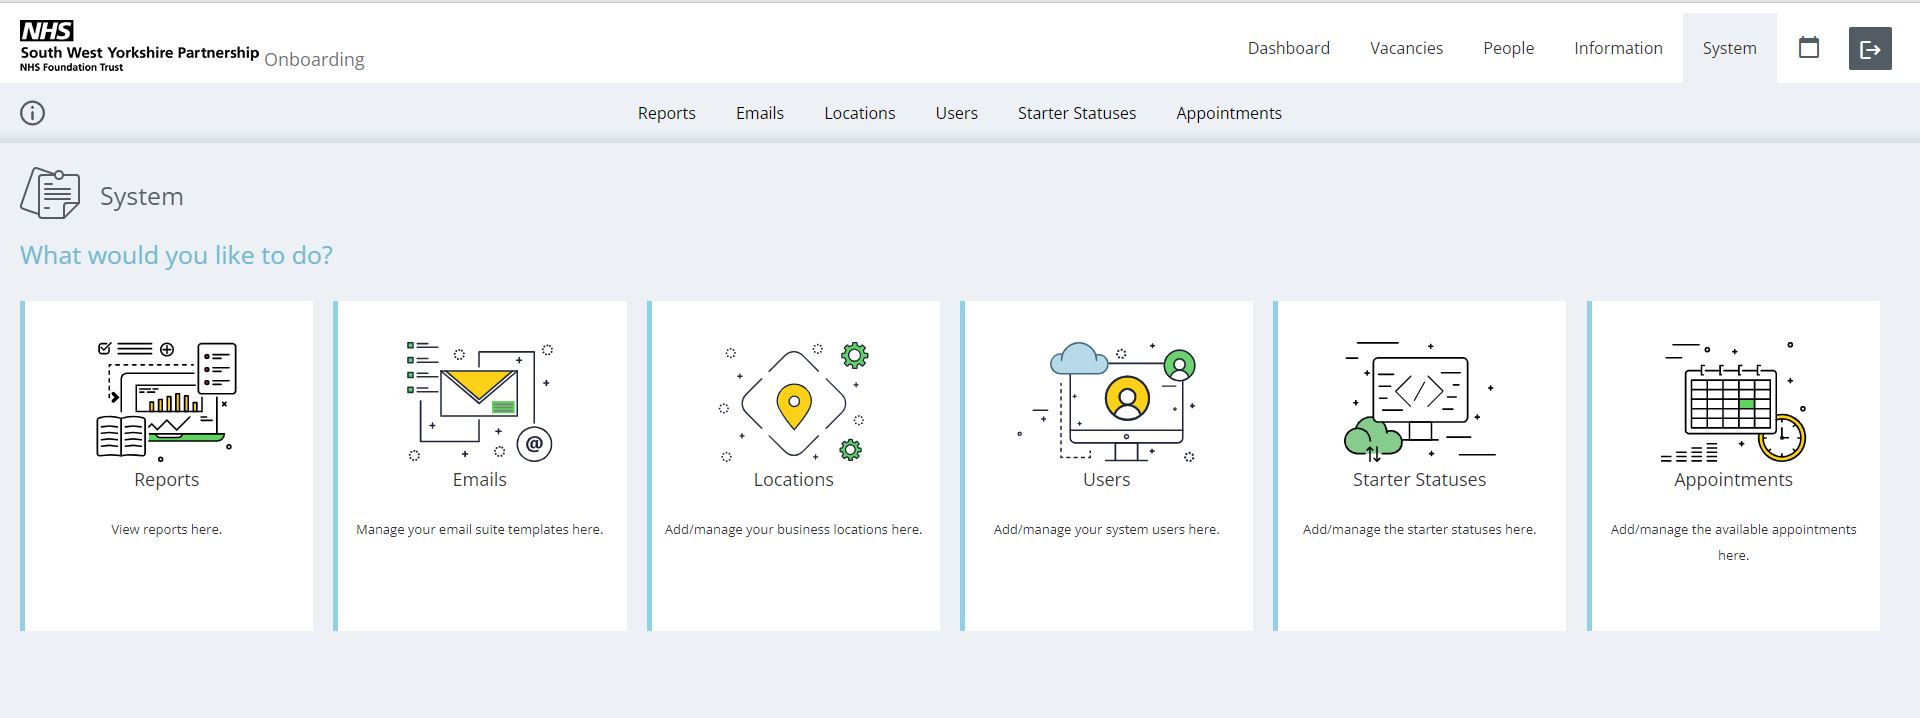Switch to the Starter Statuses sub-tab
The image size is (1920, 718).
click(x=1076, y=113)
